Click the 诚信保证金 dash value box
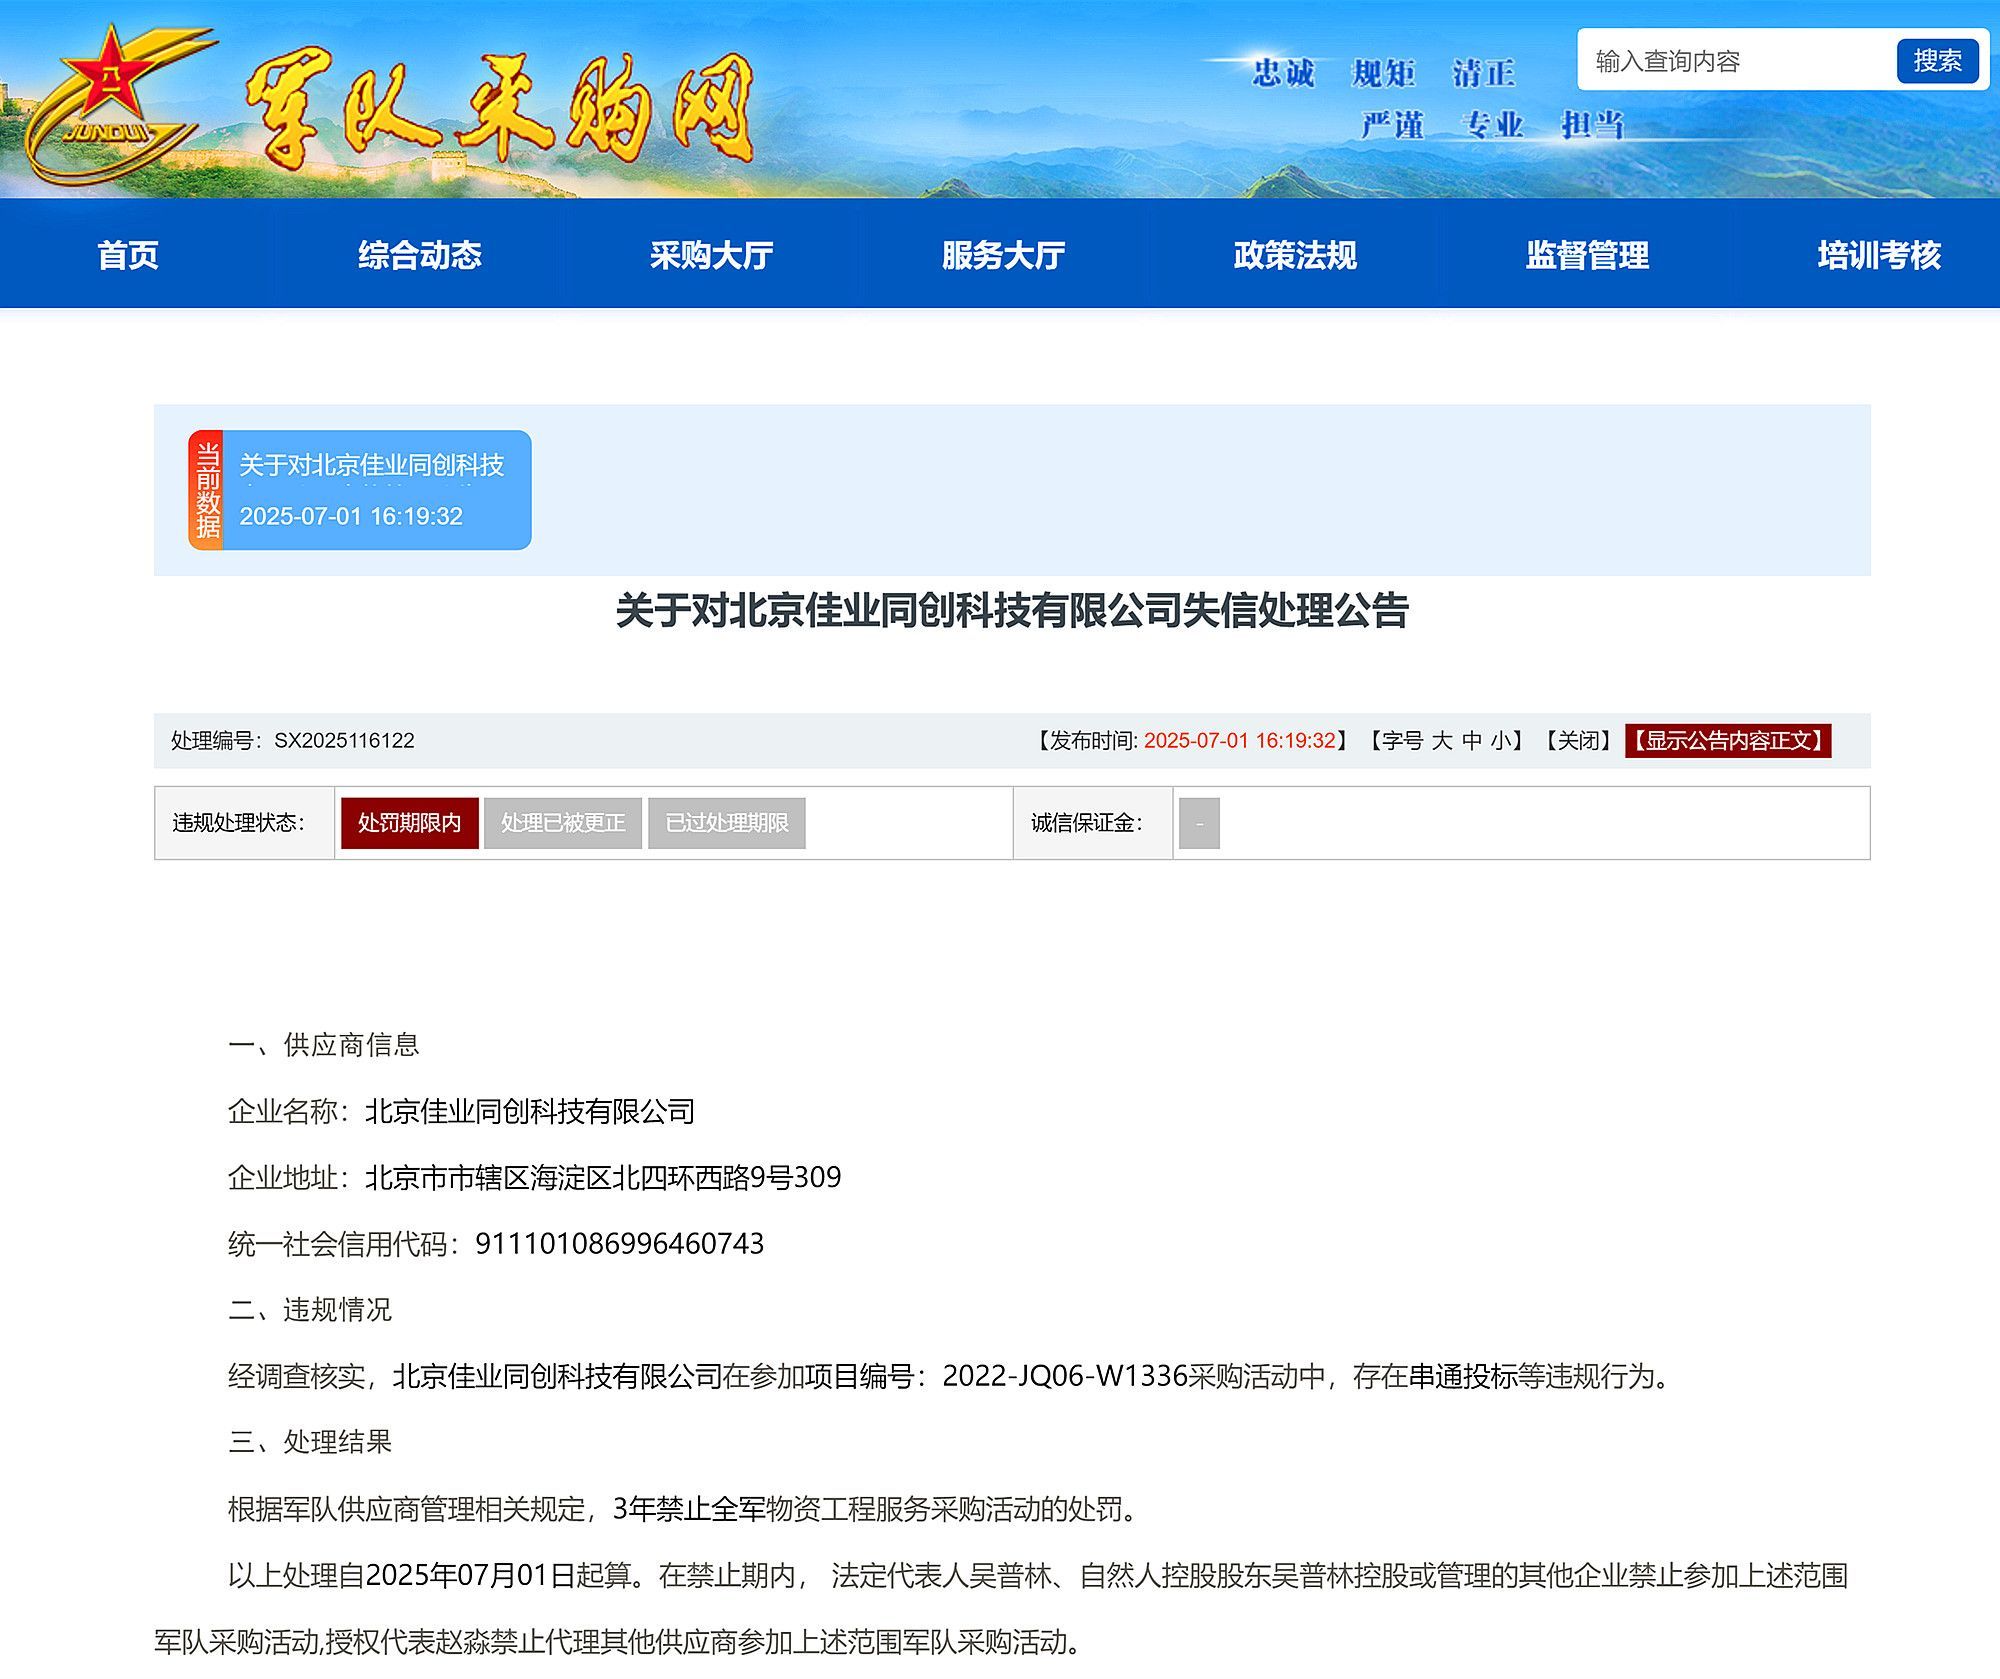Viewport: 2000px width, 1679px height. pos(1199,823)
